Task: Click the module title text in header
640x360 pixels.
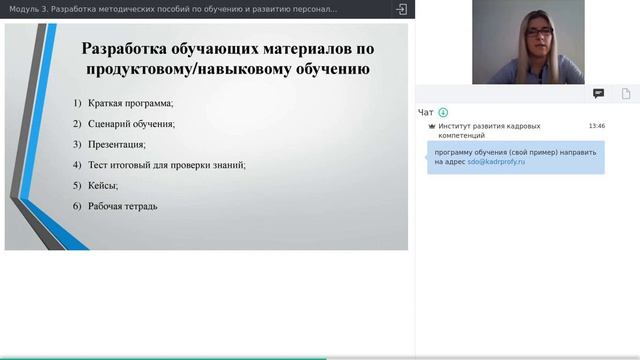Action: point(173,9)
